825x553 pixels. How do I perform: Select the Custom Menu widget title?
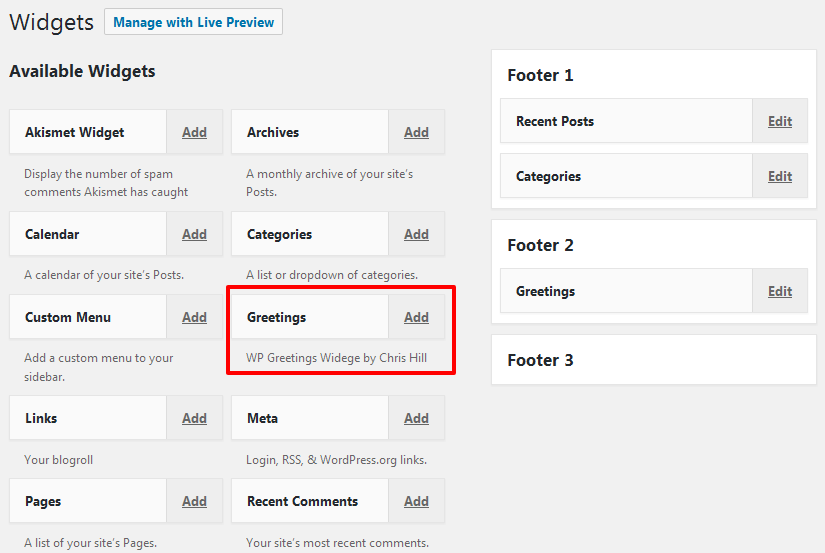pos(68,317)
